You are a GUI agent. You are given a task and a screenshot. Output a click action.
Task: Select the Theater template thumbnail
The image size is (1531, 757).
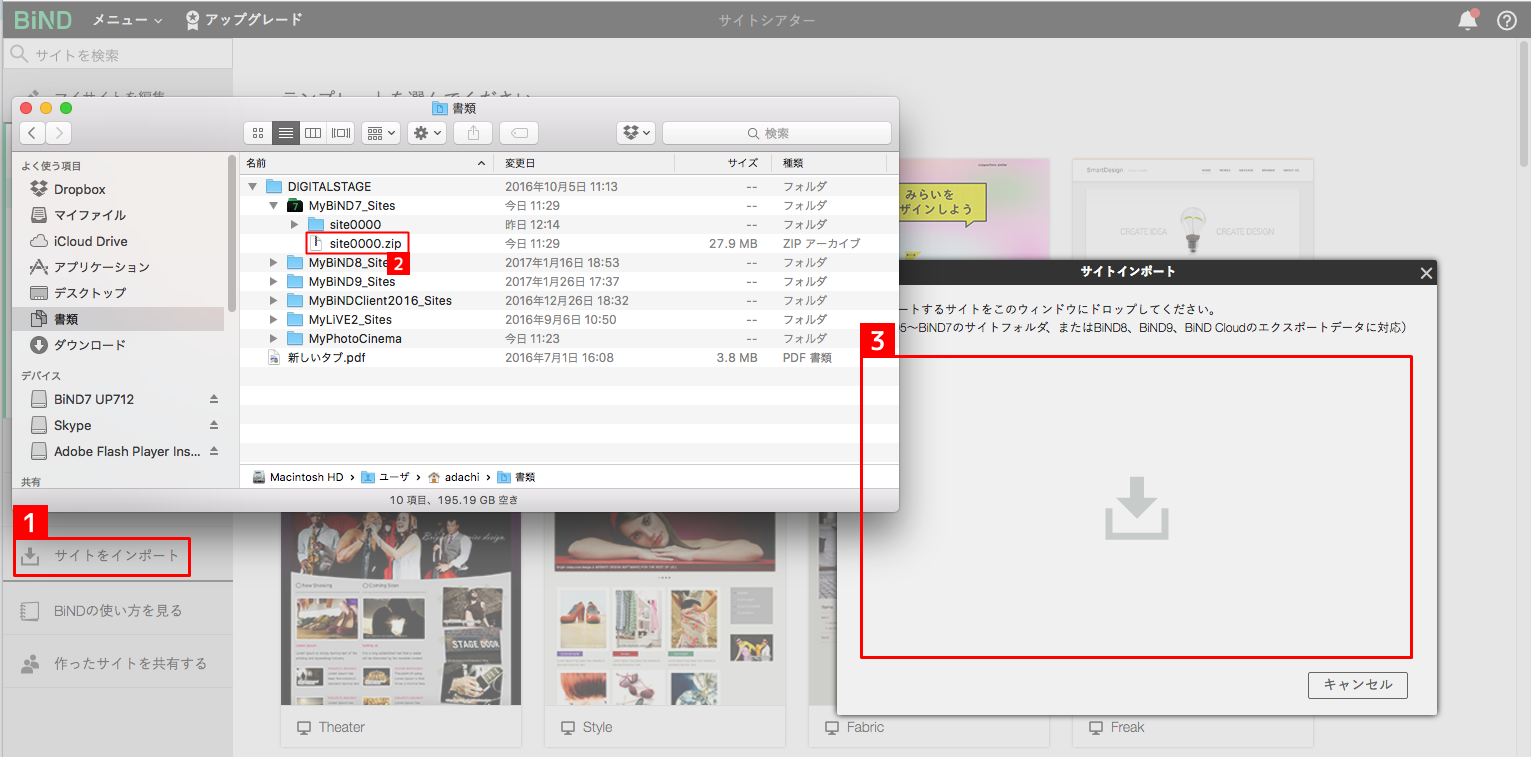tap(401, 608)
